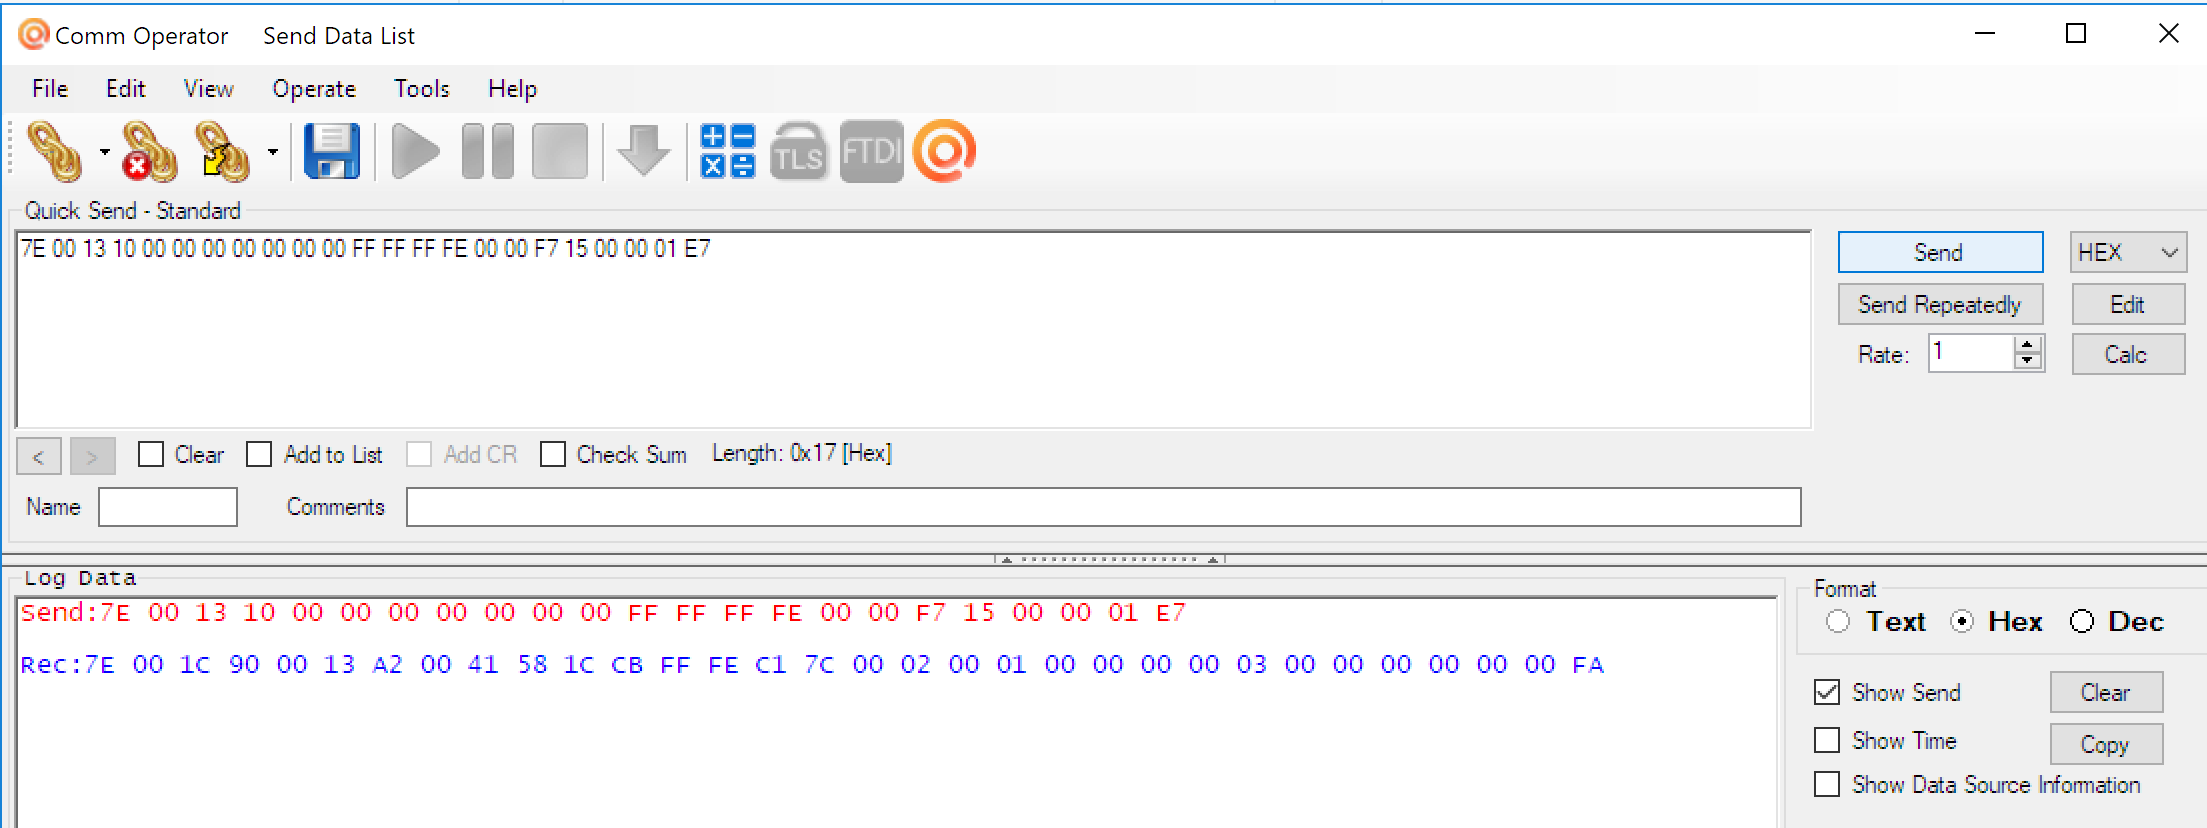Click the Name input field

coord(168,506)
